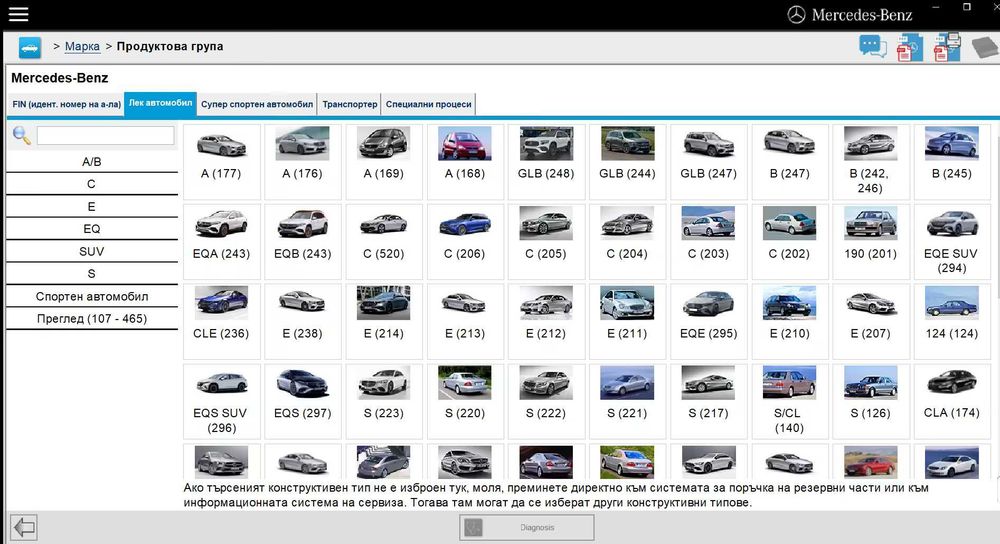1000x544 pixels.
Task: Open GLB (244) model tile
Action: [x=628, y=162]
